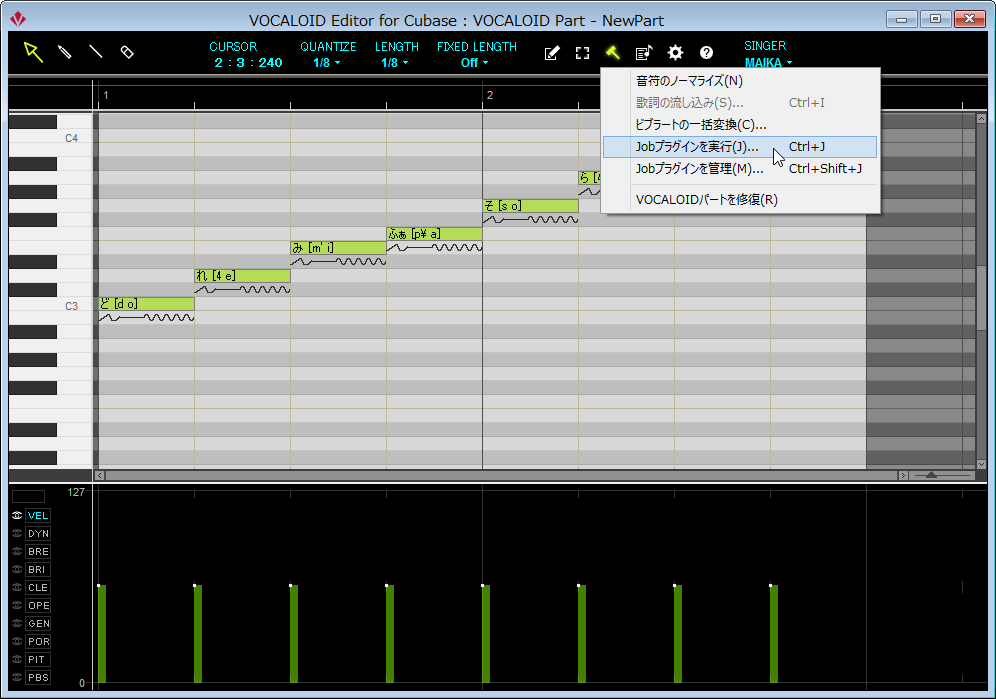The image size is (996, 699).
Task: Open the question mark help icon
Action: (706, 53)
